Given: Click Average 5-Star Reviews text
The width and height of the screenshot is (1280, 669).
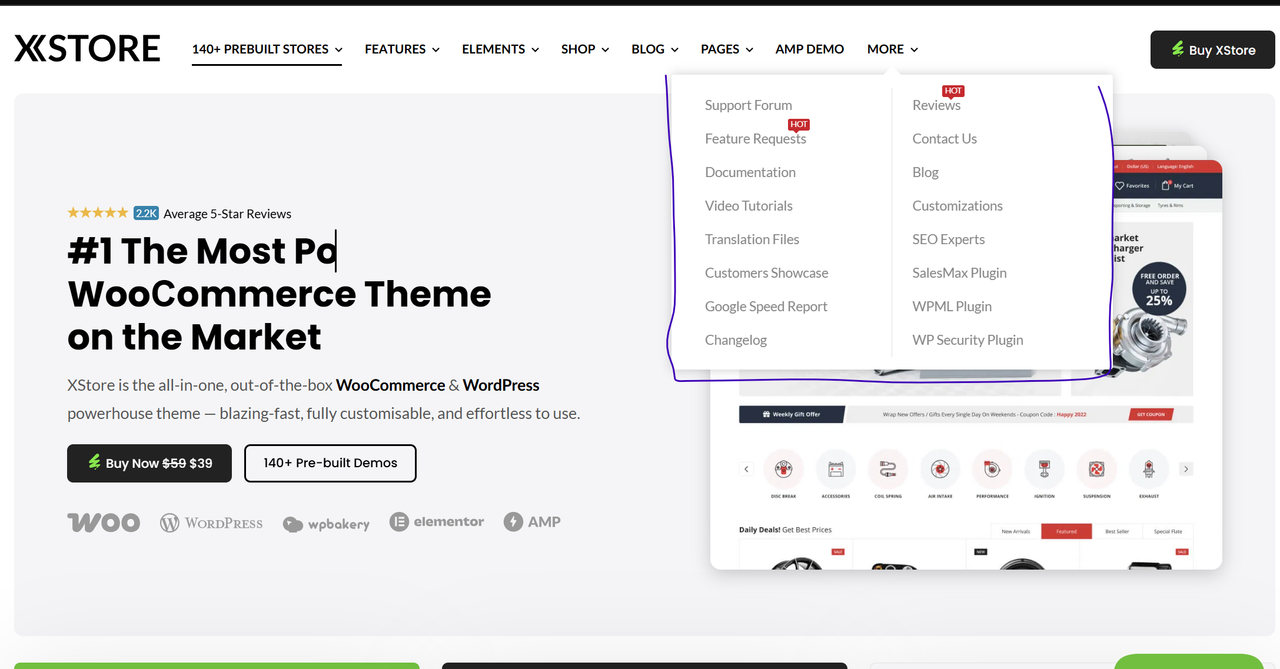Looking at the screenshot, I should coord(227,213).
